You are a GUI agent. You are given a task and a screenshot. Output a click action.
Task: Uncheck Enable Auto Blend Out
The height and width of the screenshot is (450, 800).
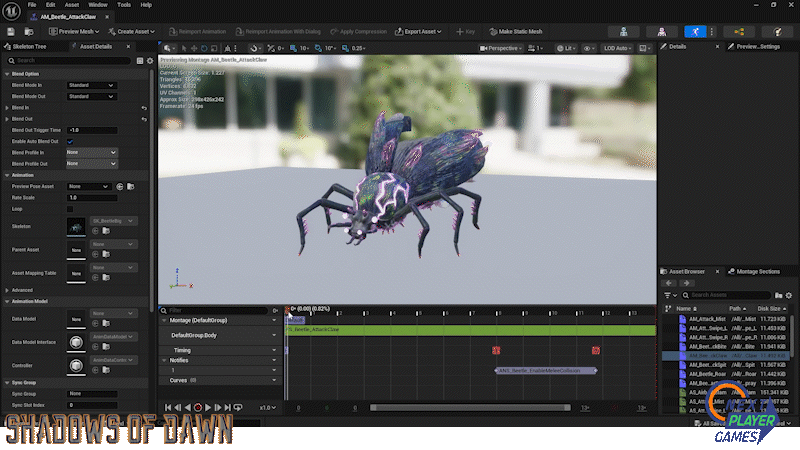69,141
